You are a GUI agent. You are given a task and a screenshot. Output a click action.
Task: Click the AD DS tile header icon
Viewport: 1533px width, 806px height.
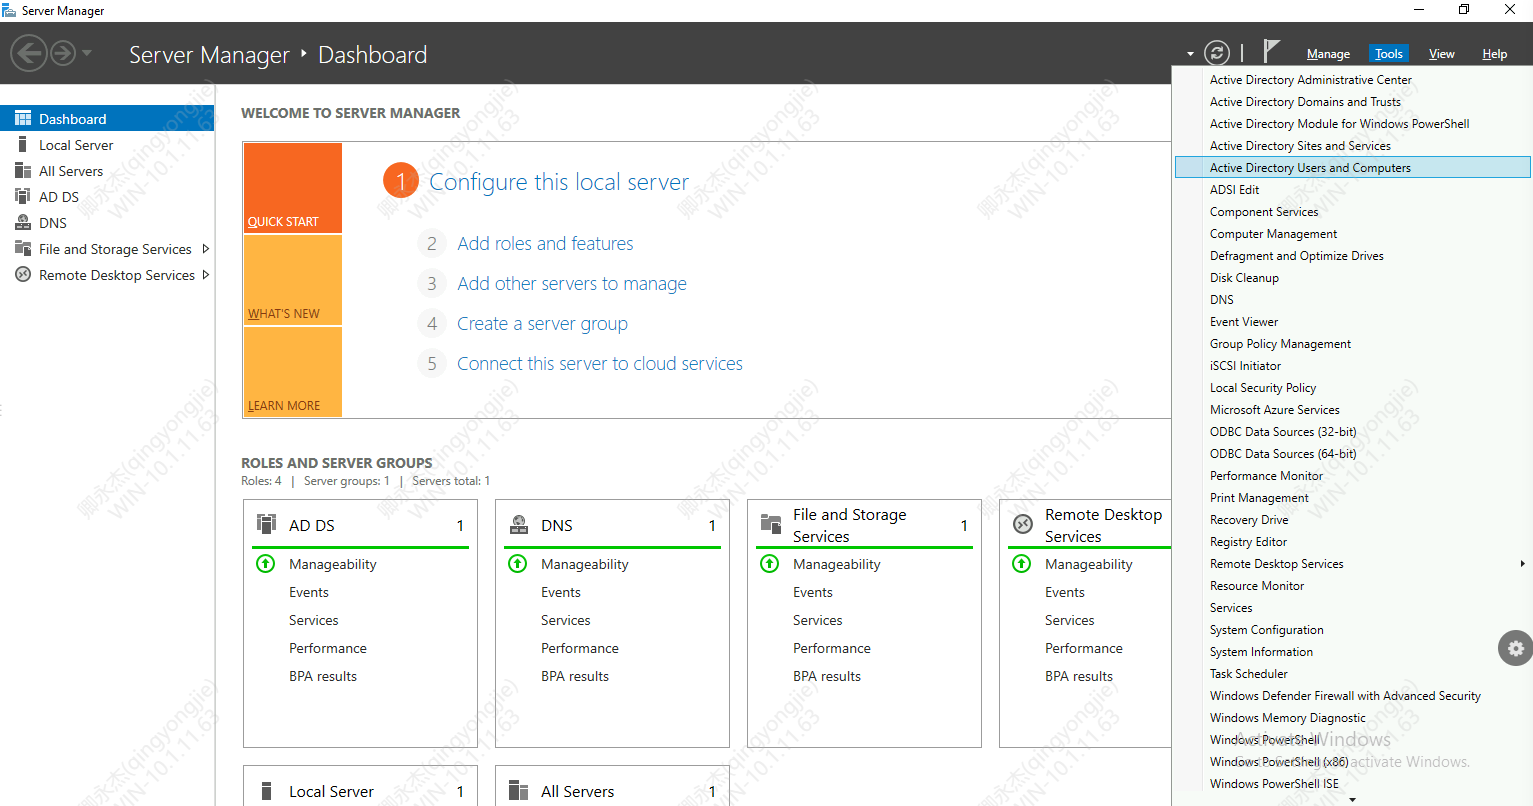(266, 524)
